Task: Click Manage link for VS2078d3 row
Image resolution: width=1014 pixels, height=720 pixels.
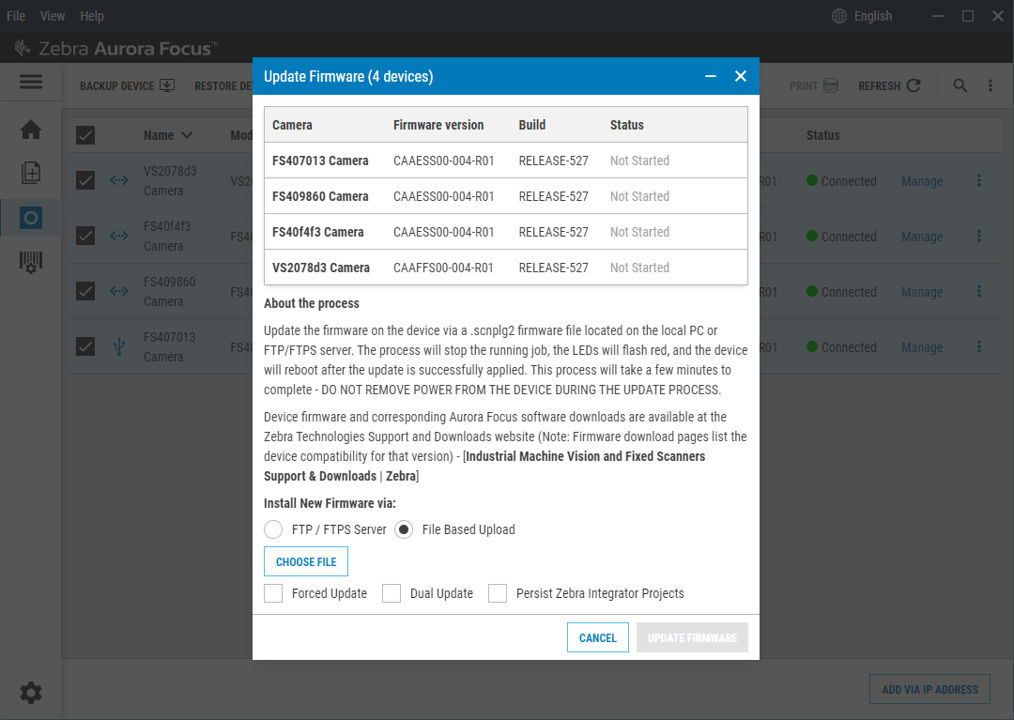Action: tap(922, 181)
